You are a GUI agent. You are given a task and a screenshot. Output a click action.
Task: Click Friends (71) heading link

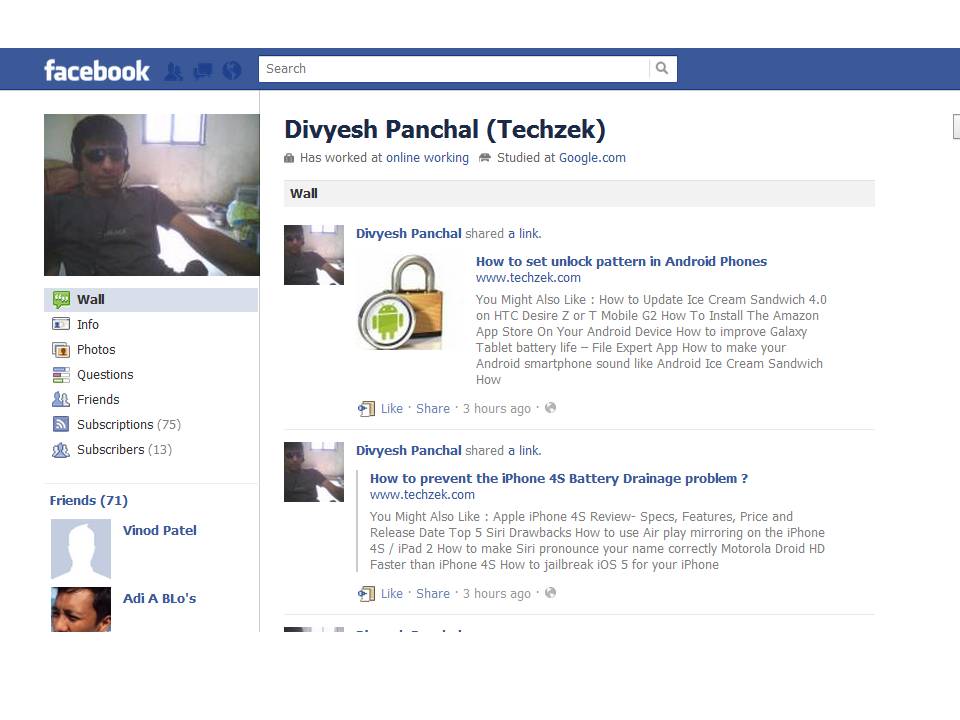coord(89,500)
